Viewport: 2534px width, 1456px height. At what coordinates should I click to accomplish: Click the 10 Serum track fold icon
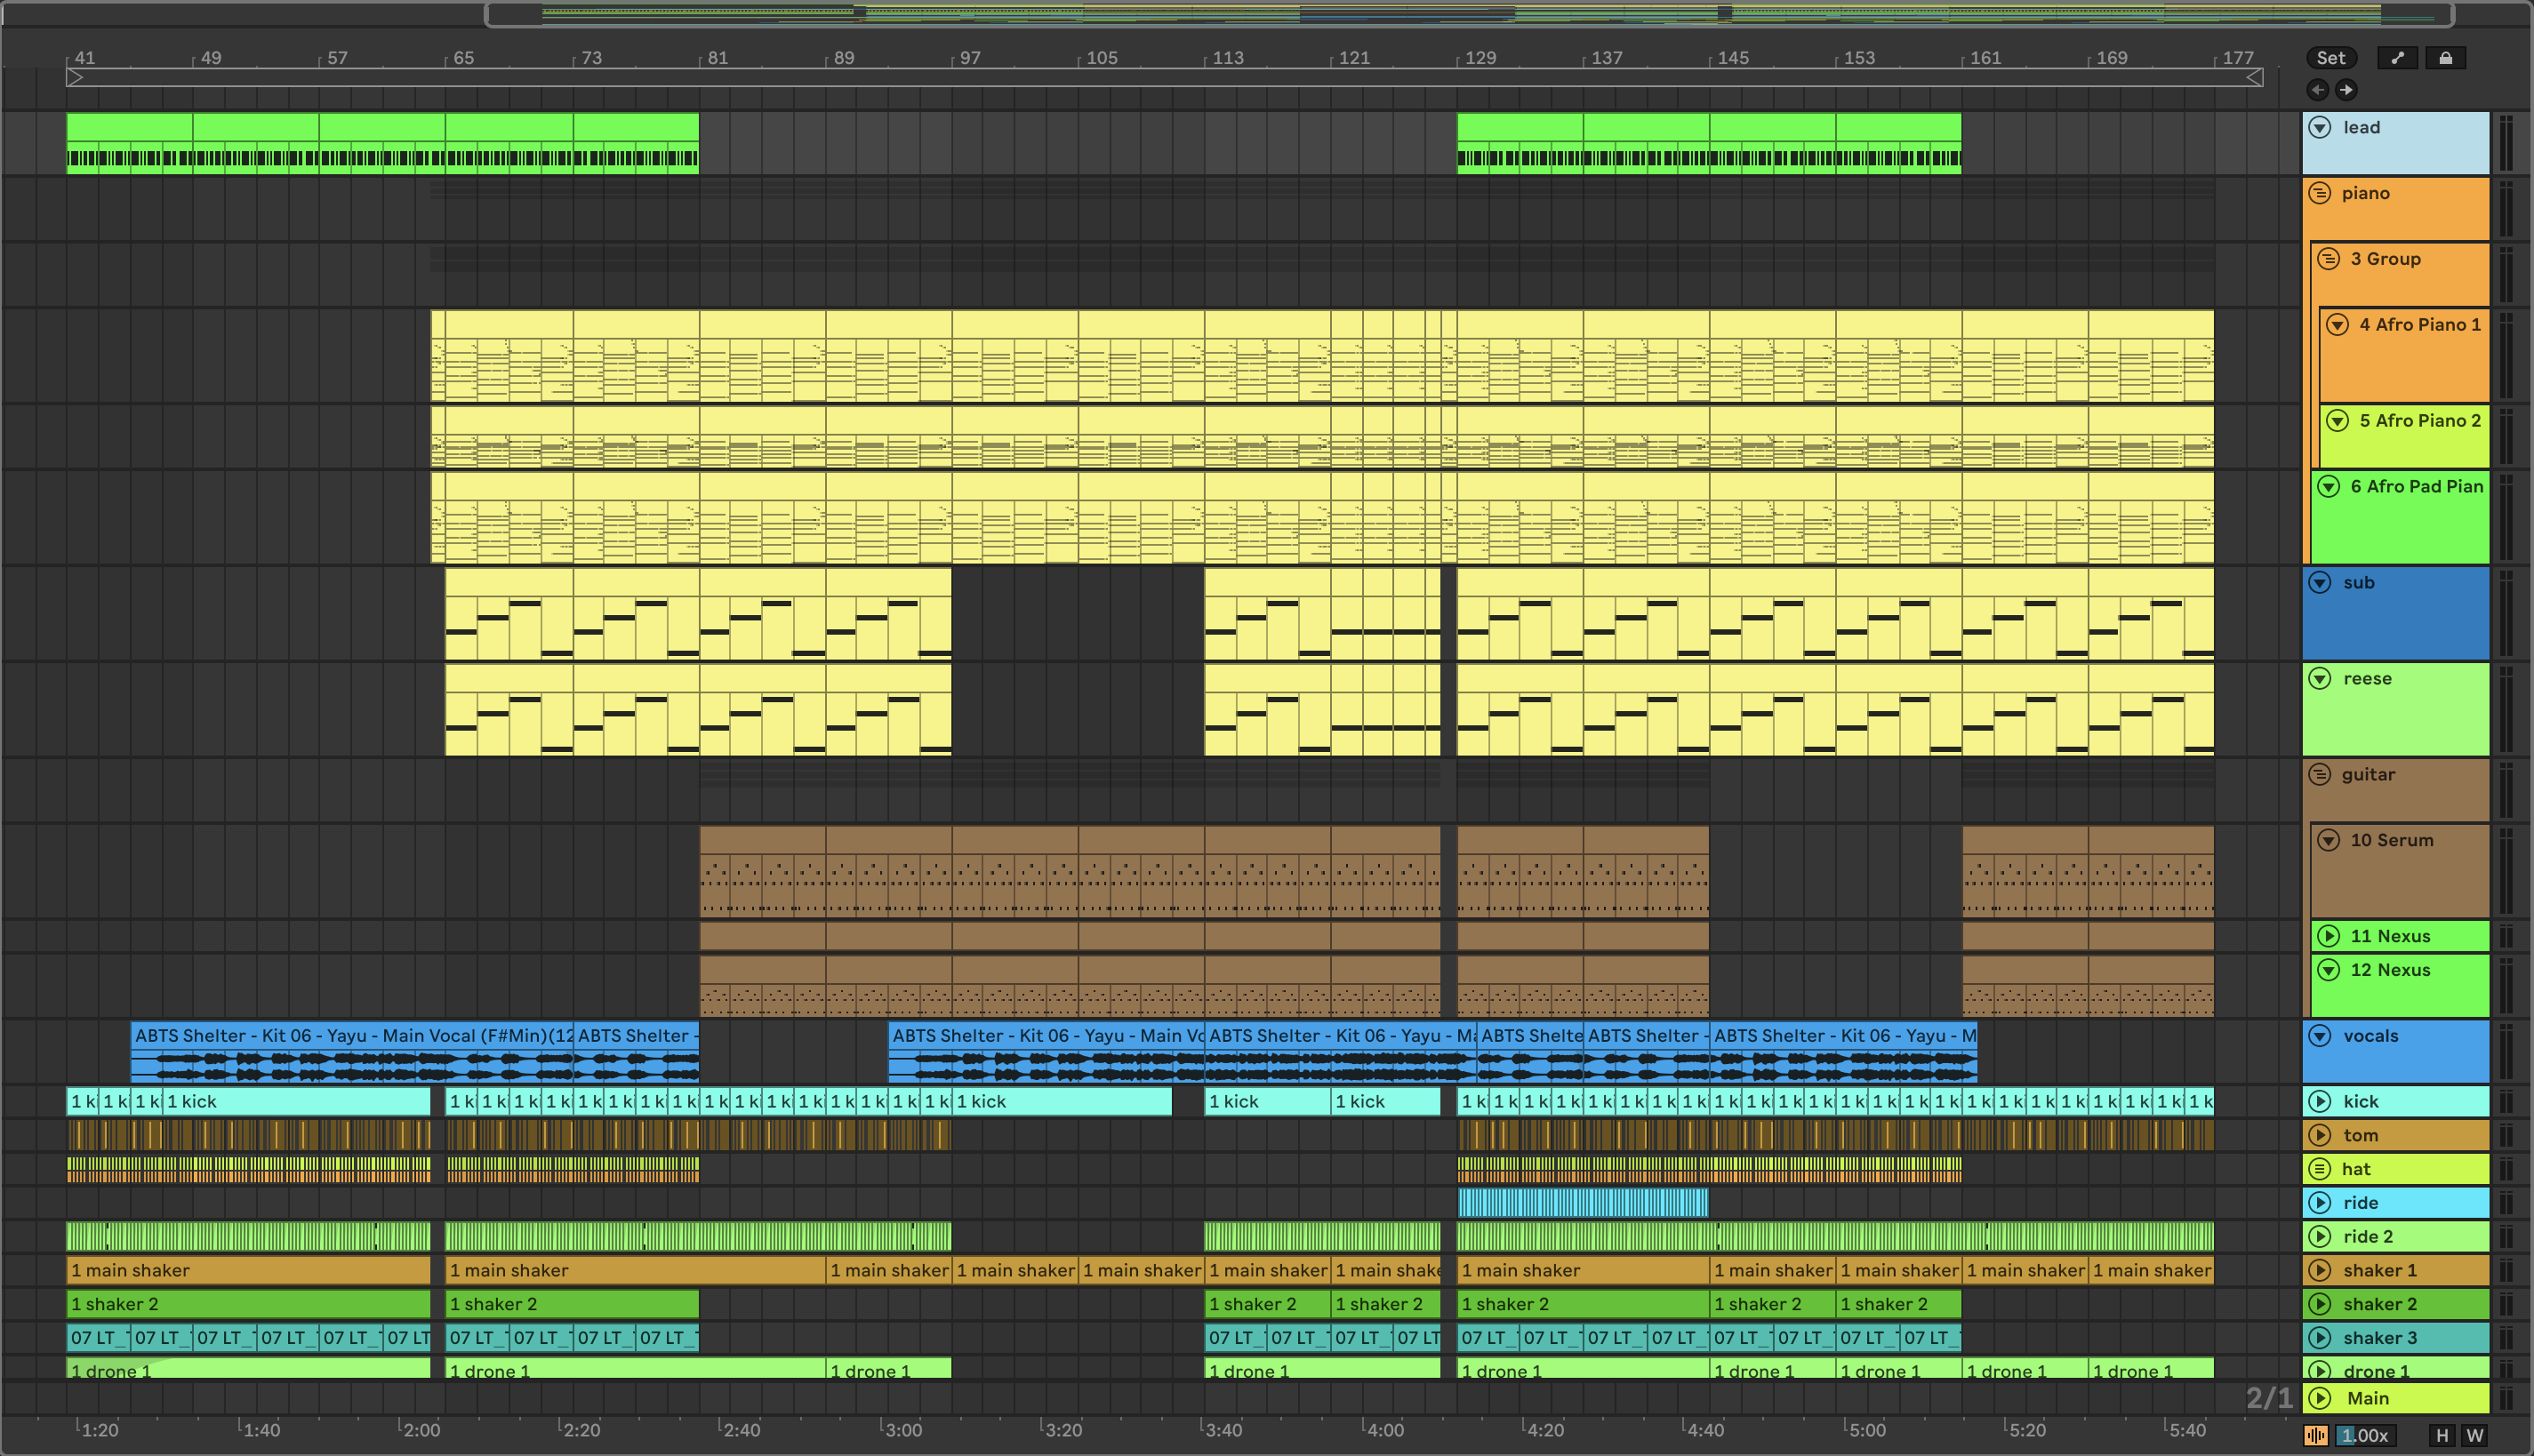(2329, 841)
